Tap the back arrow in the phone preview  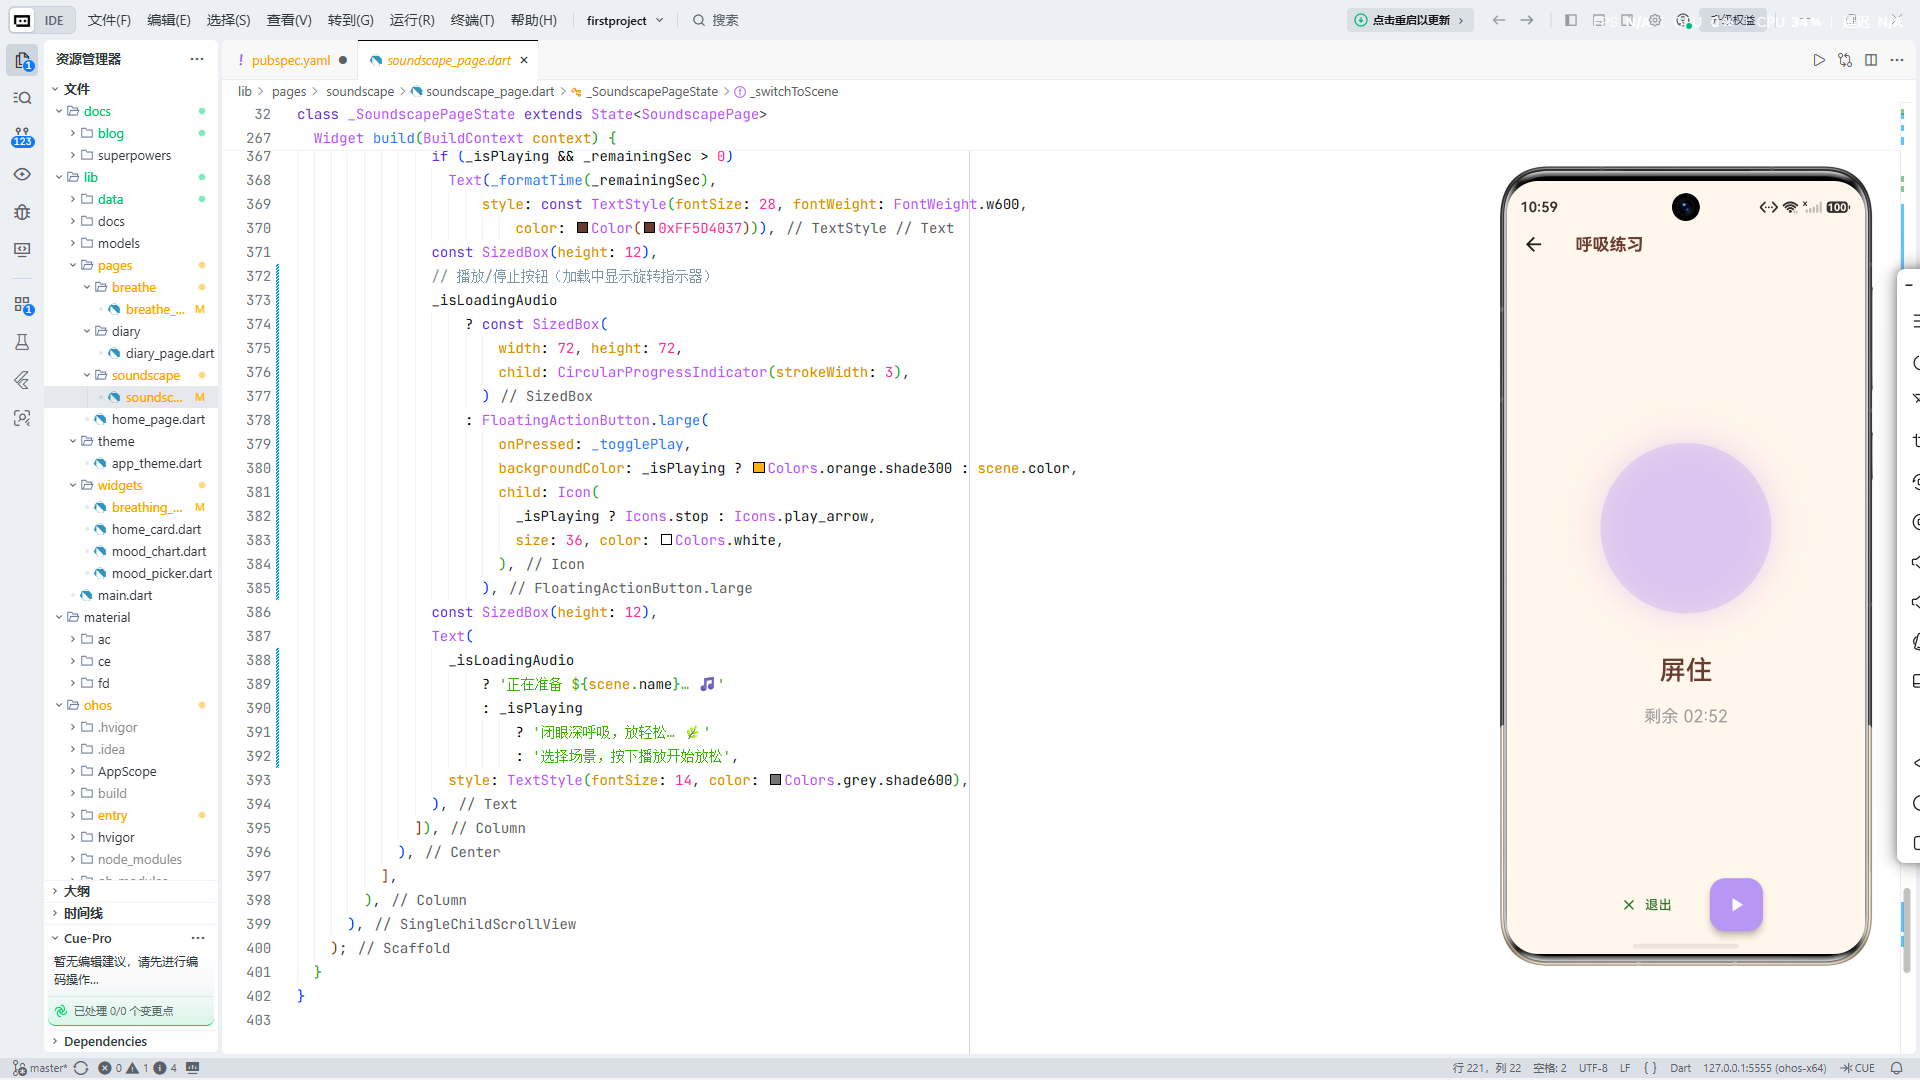coord(1534,244)
